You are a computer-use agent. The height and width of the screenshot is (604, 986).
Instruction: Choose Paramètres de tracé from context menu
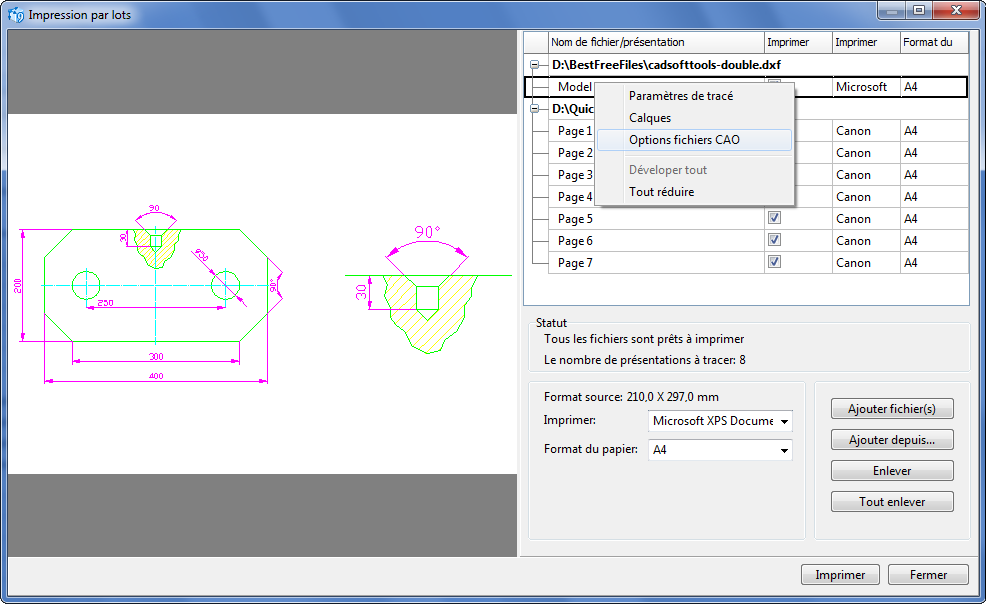click(x=680, y=96)
